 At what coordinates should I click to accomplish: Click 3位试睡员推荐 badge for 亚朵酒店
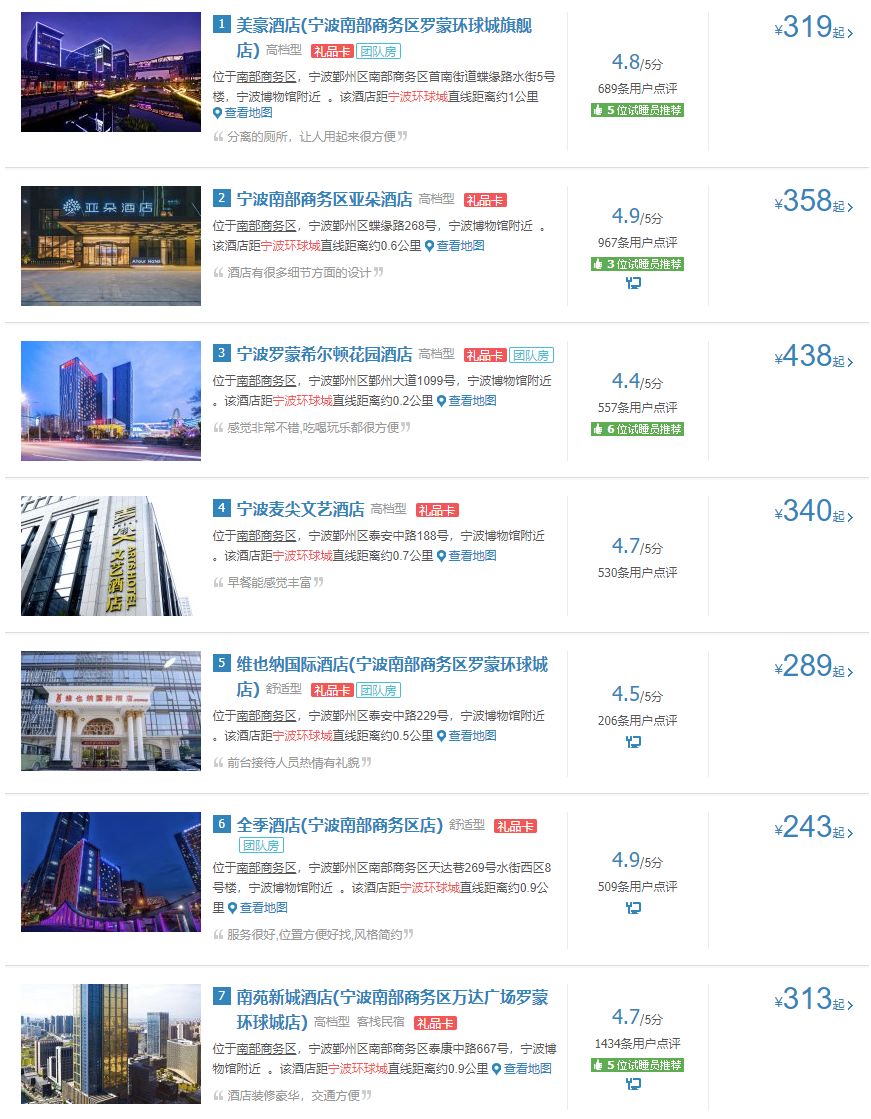point(638,264)
